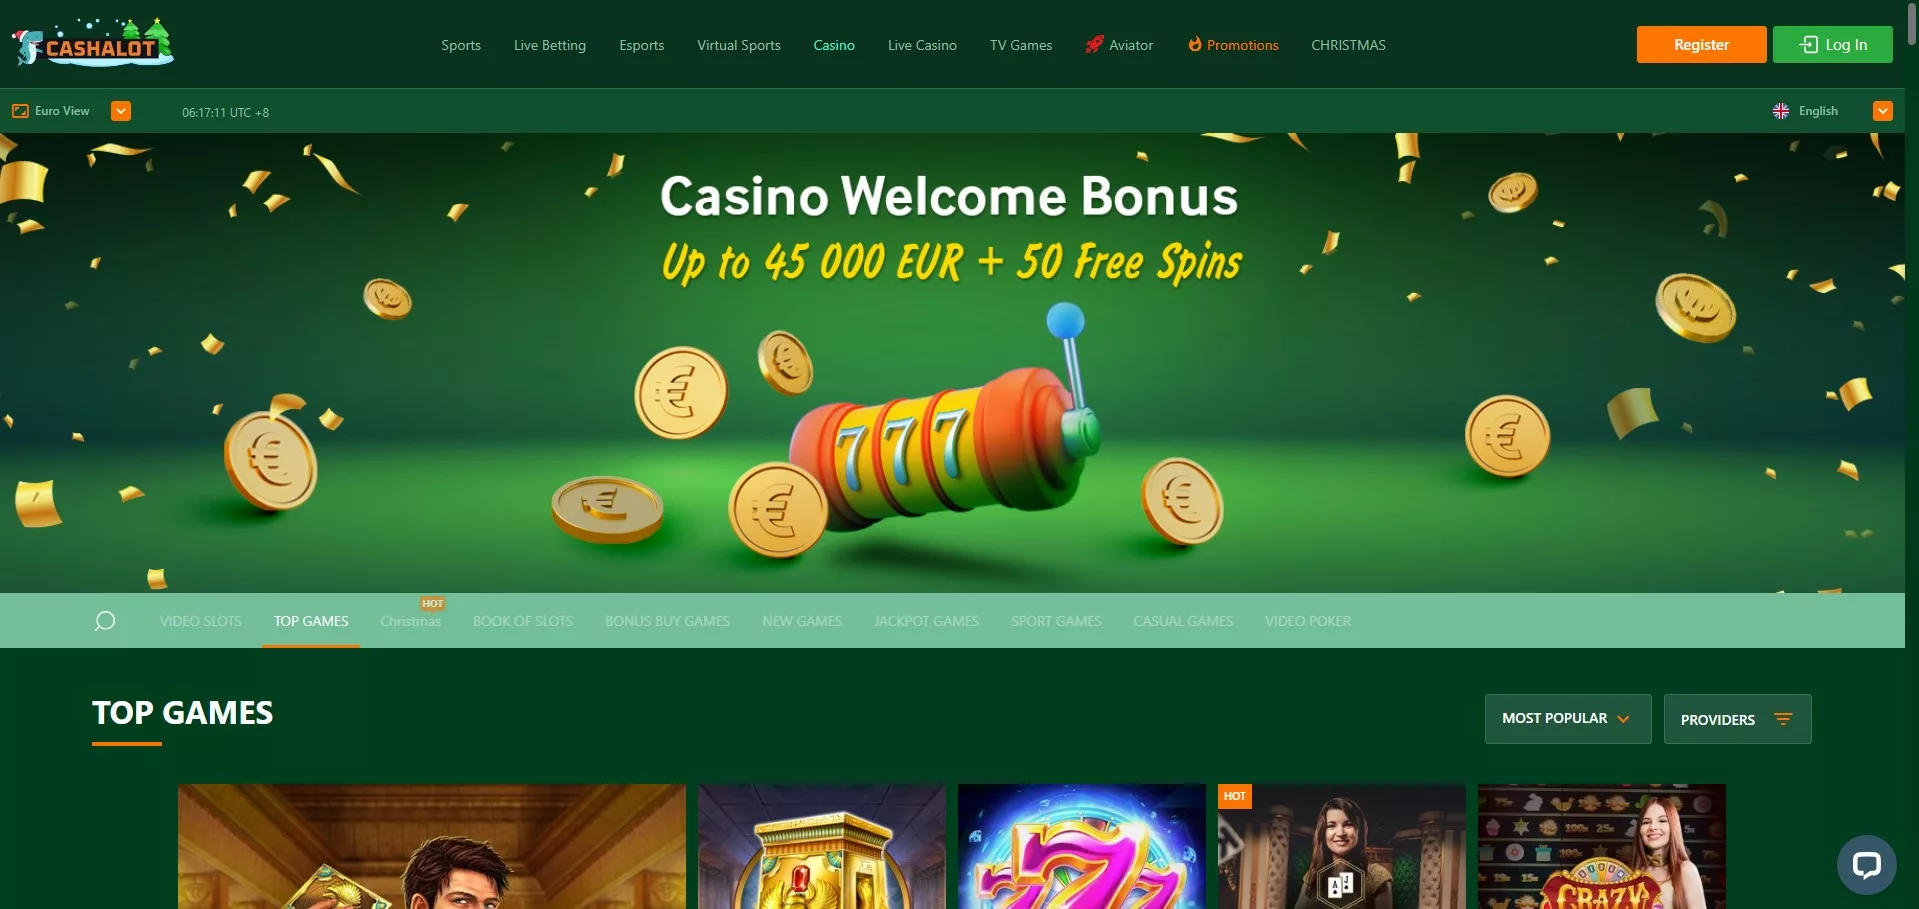This screenshot has height=909, width=1919.
Task: Select the Jackpot Games tab
Action: pos(926,621)
